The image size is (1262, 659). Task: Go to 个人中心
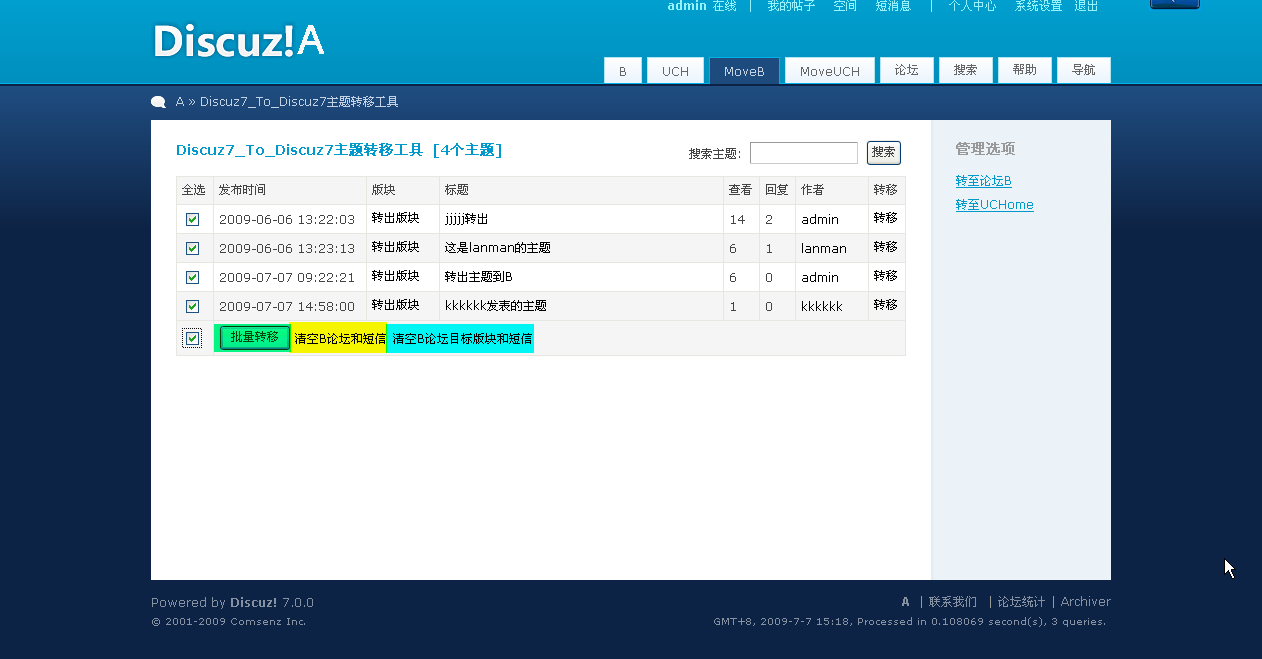[972, 6]
